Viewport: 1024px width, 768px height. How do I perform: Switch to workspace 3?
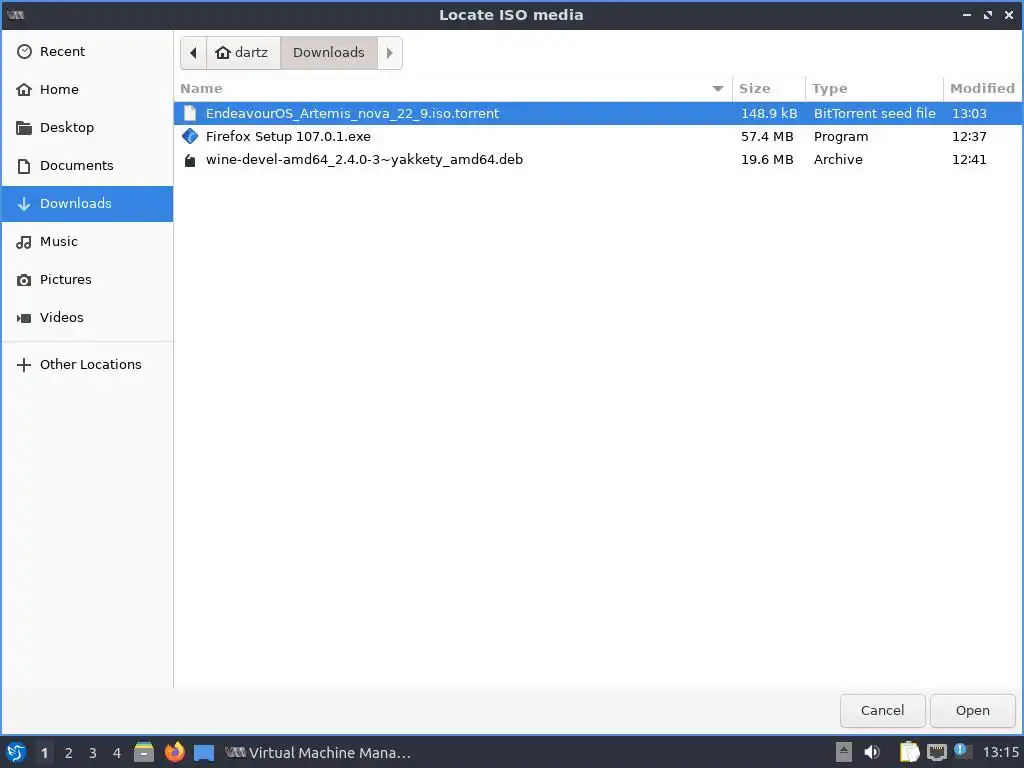click(93, 753)
